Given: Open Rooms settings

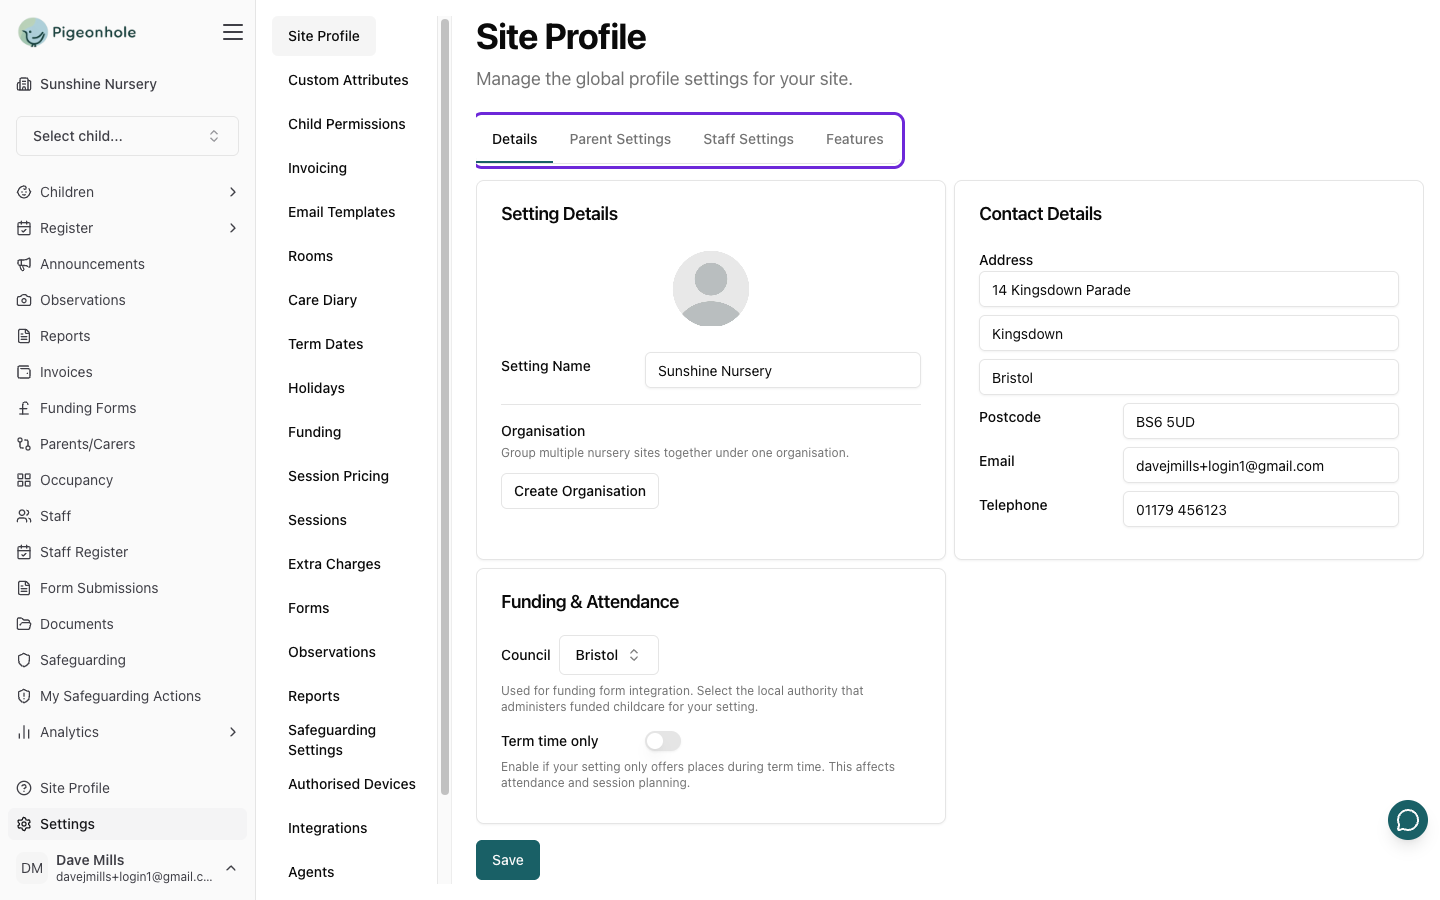Looking at the screenshot, I should click(310, 256).
